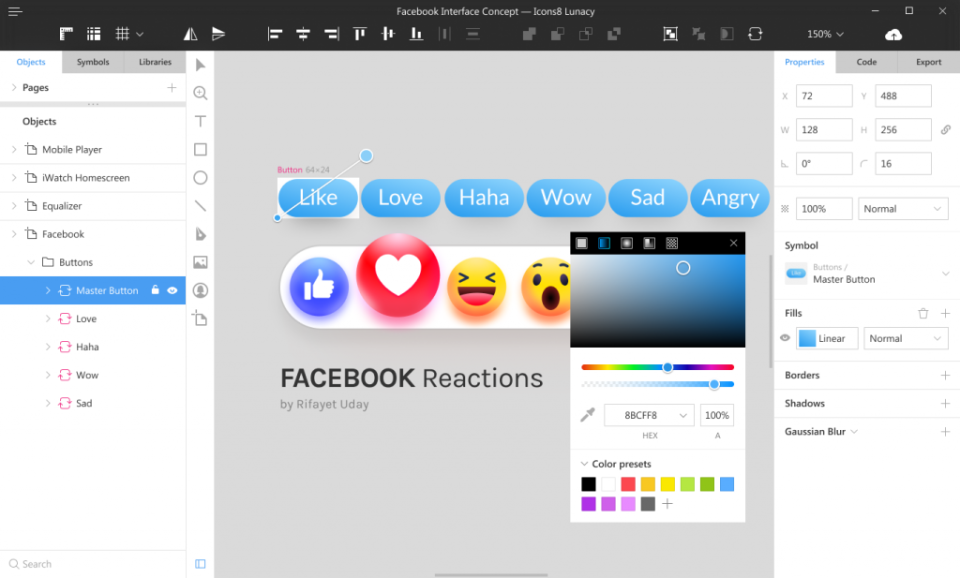Switch to the Symbols tab

93,62
